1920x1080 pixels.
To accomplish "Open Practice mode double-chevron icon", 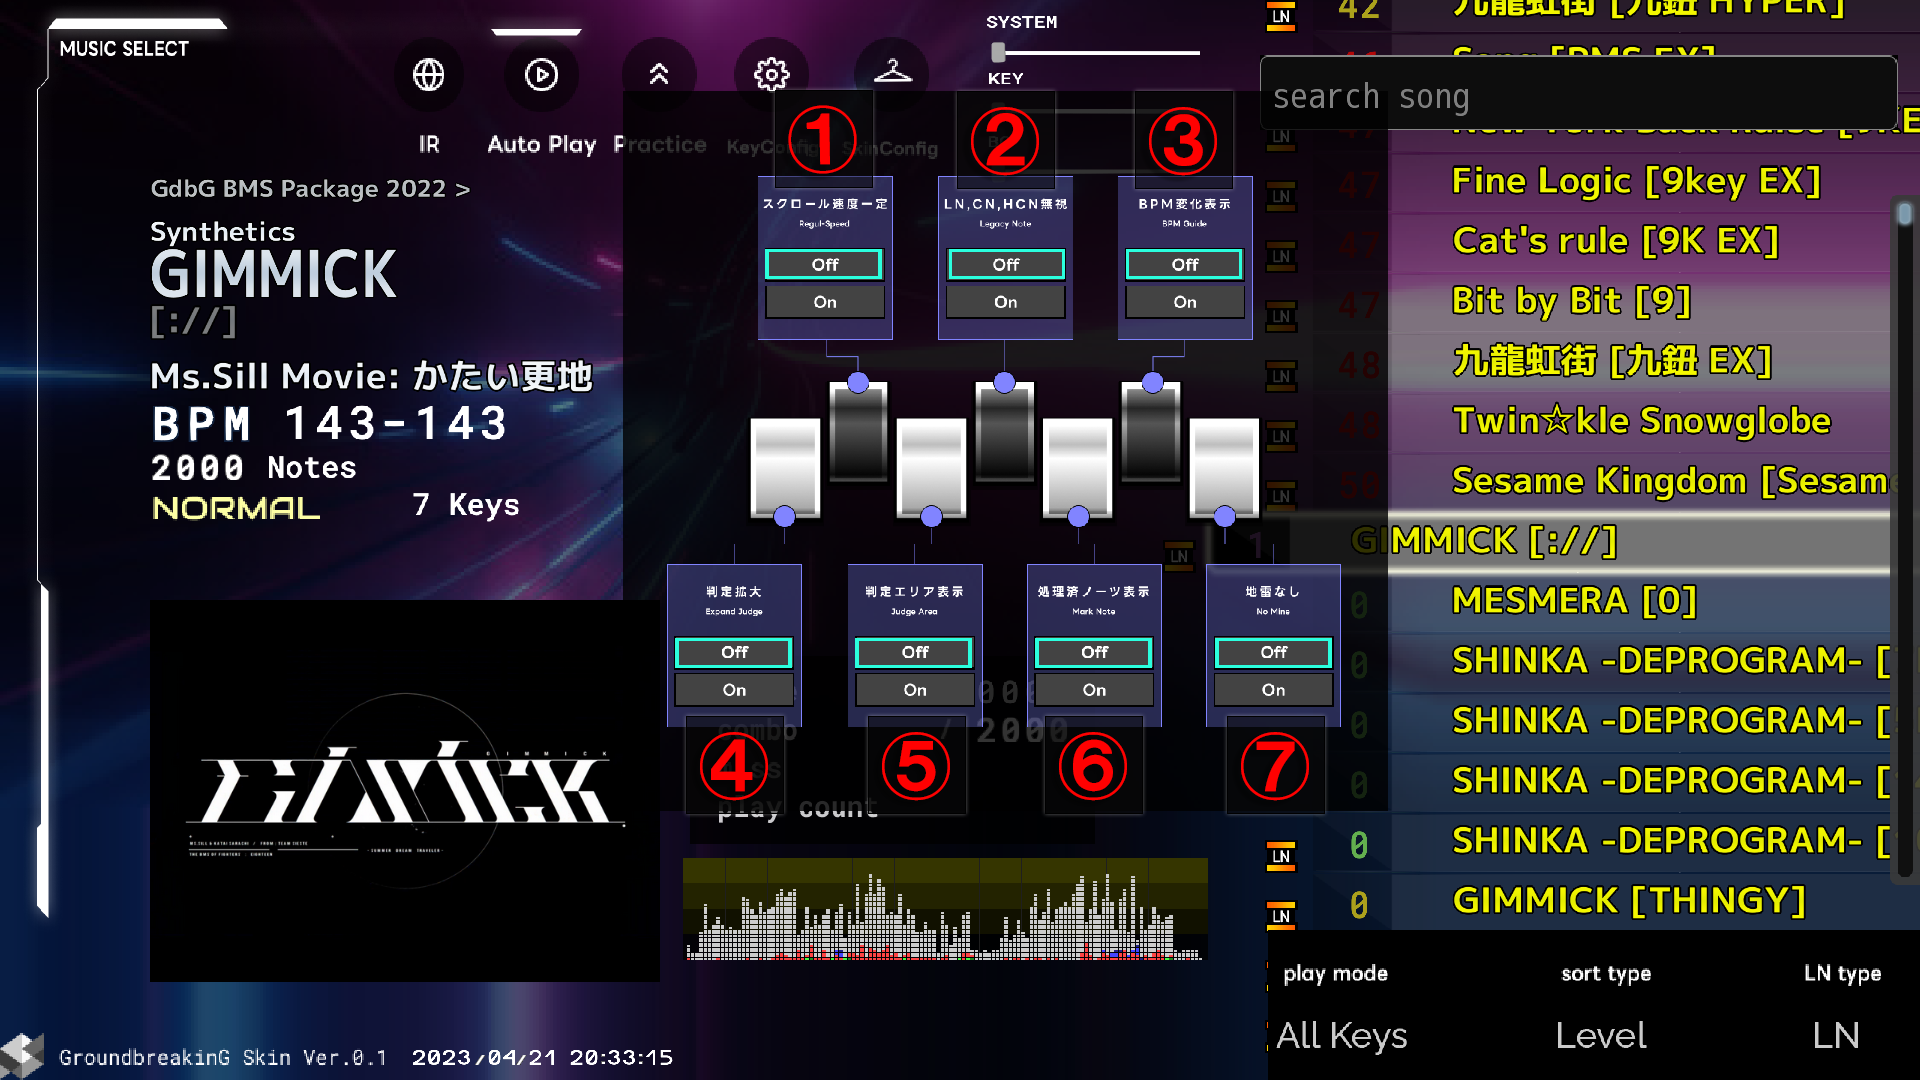I will [659, 75].
